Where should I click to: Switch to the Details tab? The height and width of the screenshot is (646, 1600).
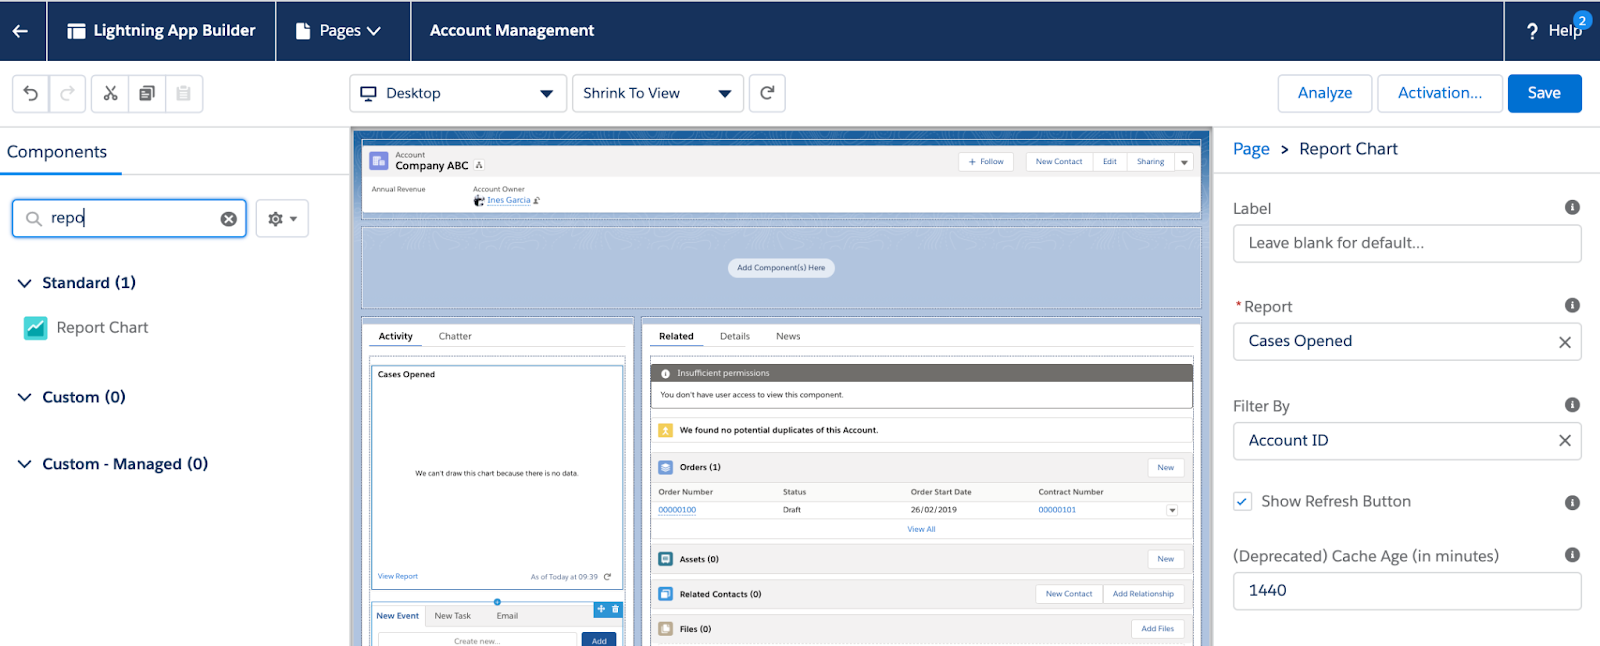tap(735, 336)
